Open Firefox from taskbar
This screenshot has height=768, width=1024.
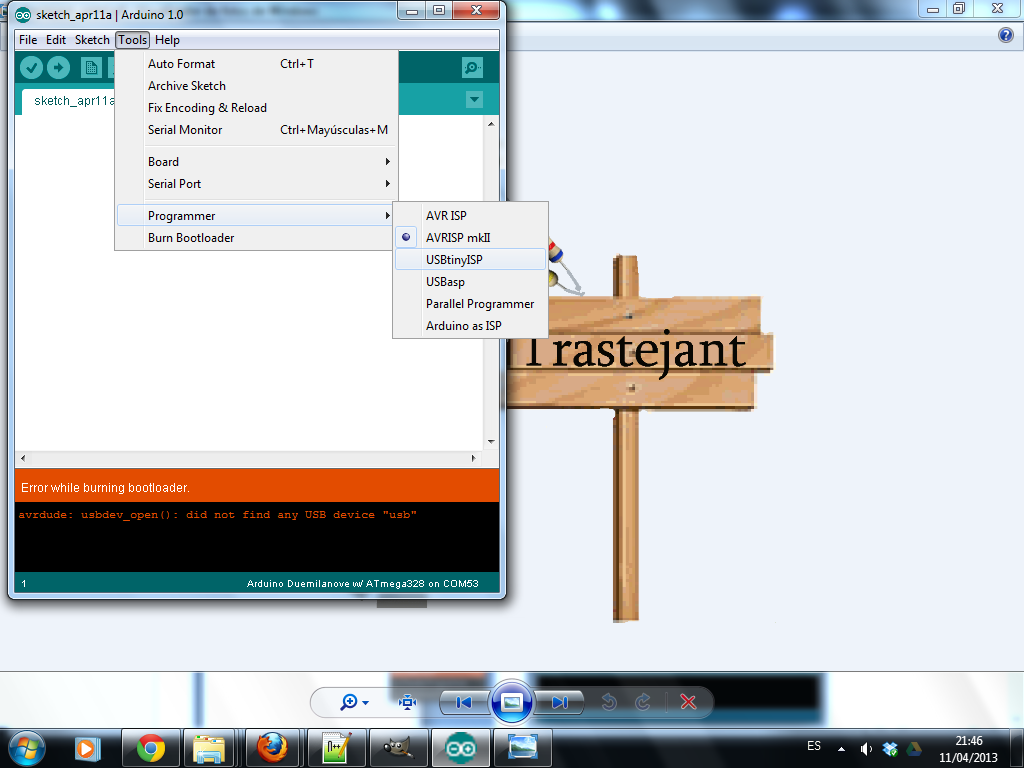pos(271,748)
